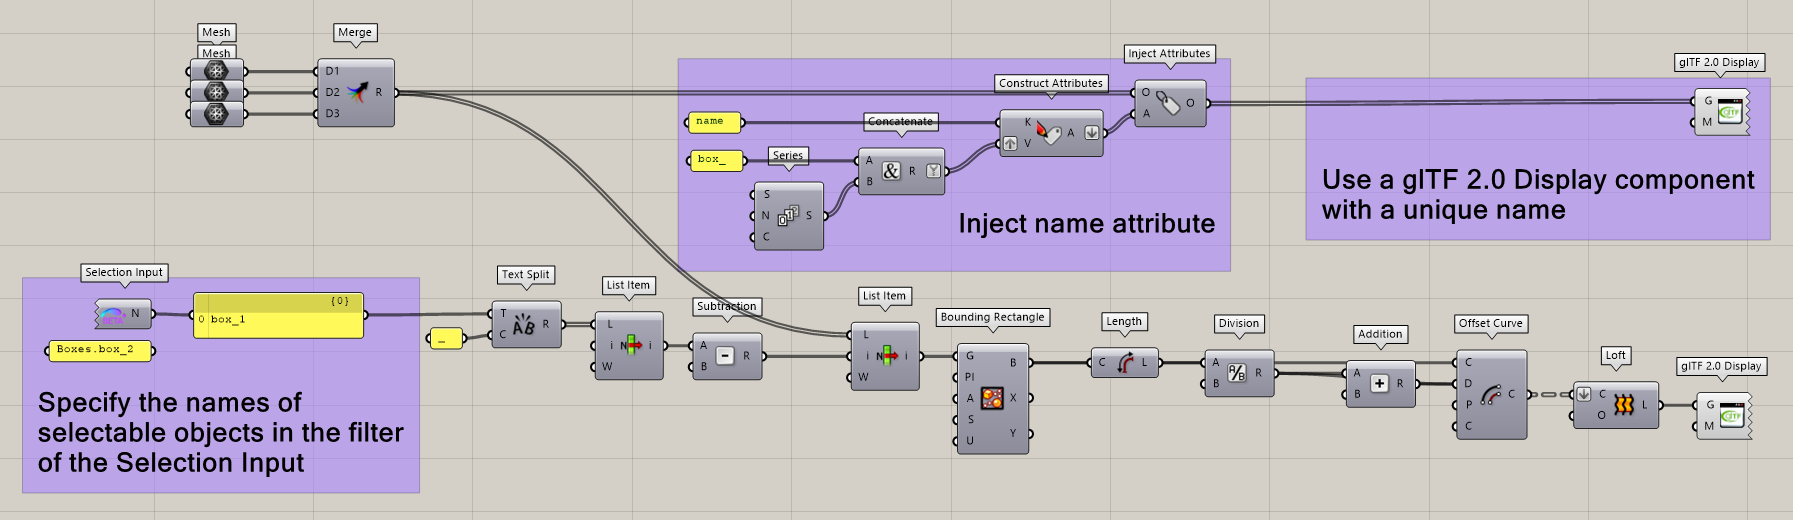Image resolution: width=1793 pixels, height=520 pixels.
Task: Toggle flatten arrow on Construct Attributes A output
Action: point(1092,132)
